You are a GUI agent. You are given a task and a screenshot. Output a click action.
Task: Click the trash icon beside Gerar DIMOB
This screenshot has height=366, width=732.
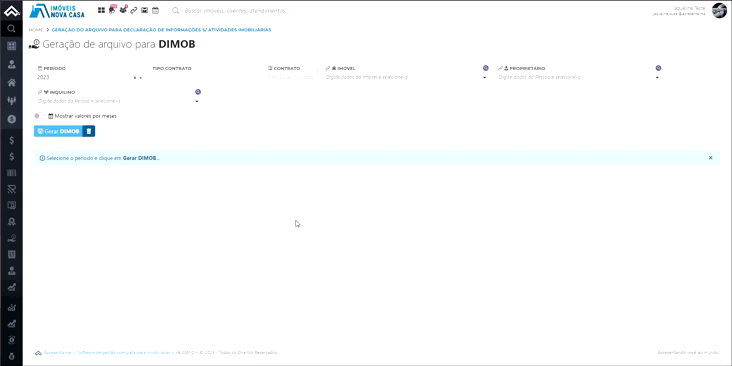point(89,132)
